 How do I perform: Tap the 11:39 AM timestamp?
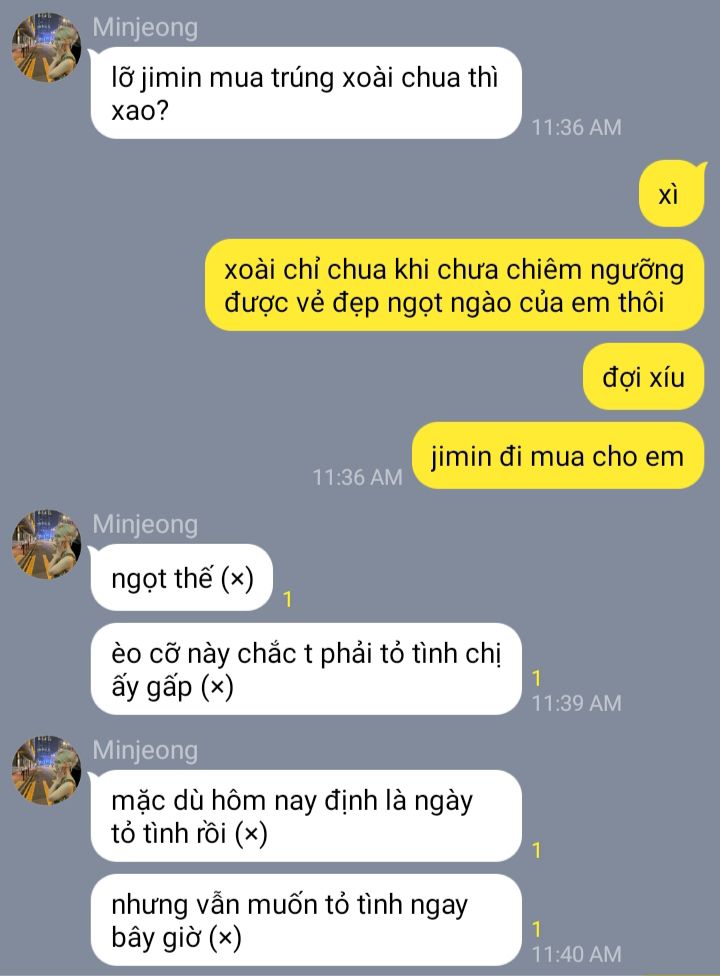[576, 703]
